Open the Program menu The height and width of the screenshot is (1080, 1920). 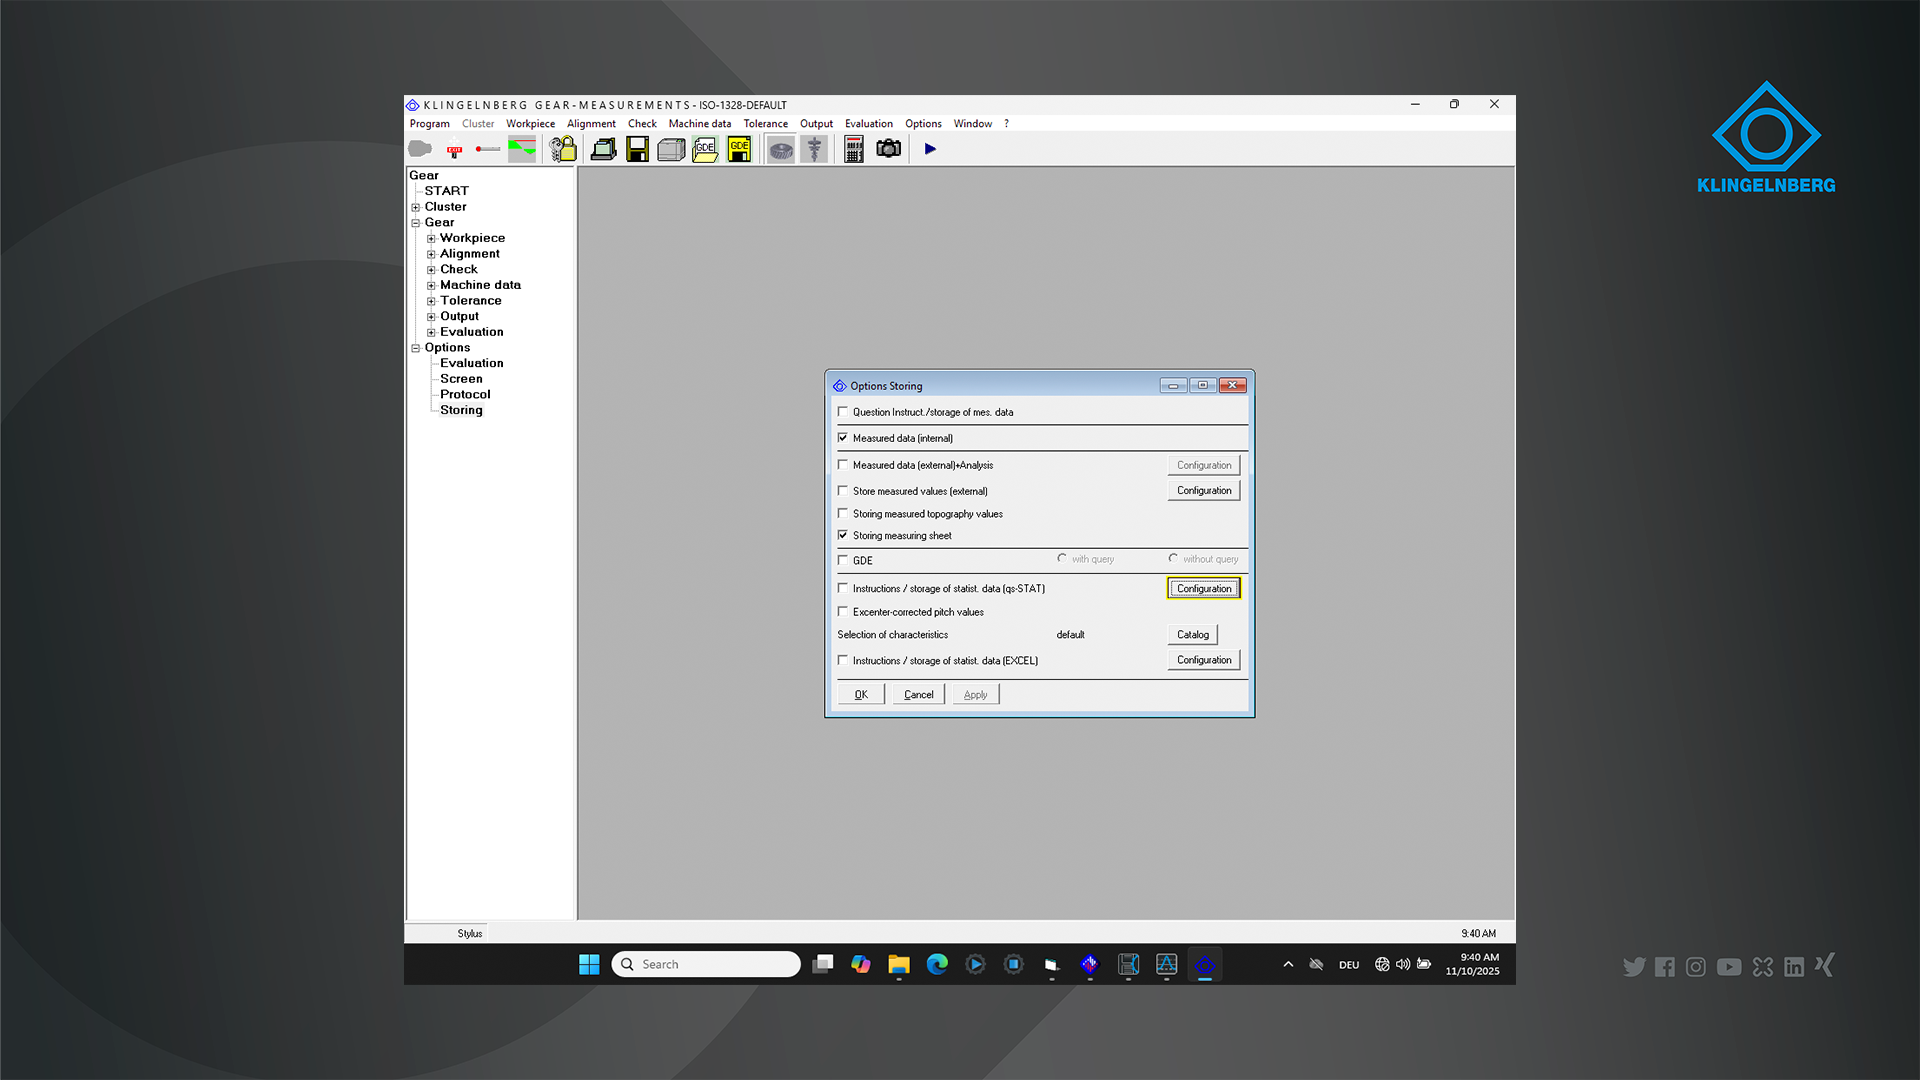pos(430,124)
